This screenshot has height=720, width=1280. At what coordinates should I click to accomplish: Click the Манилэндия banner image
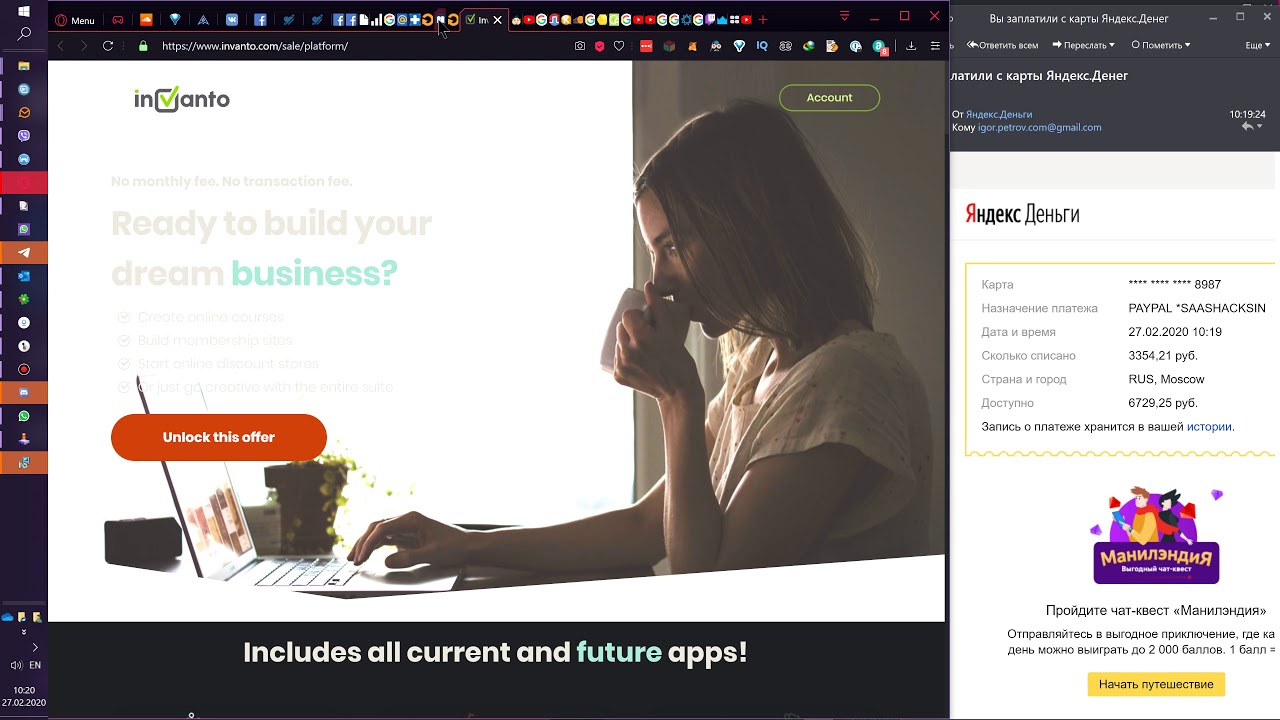[1156, 536]
